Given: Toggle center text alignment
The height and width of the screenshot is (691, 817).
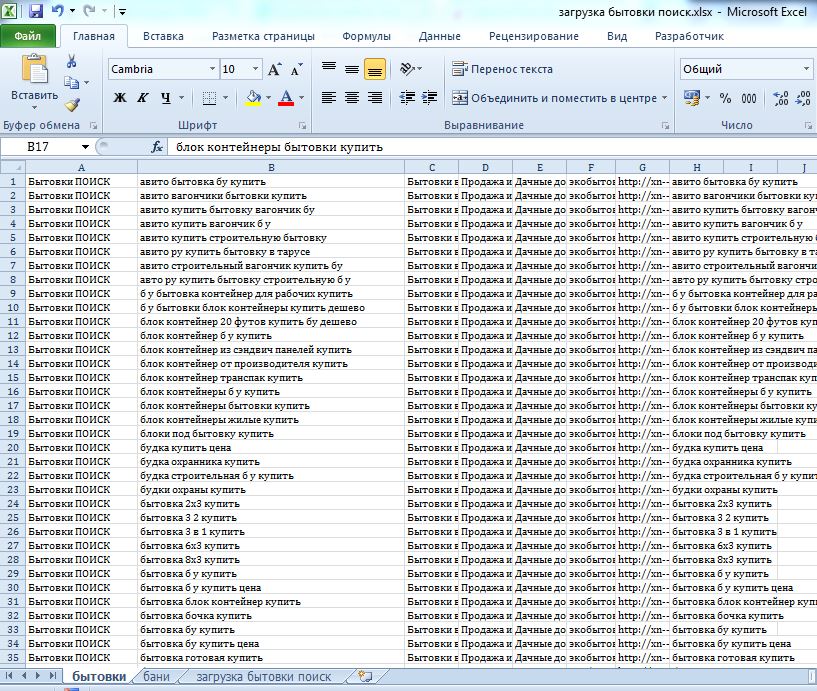Looking at the screenshot, I should click(352, 97).
